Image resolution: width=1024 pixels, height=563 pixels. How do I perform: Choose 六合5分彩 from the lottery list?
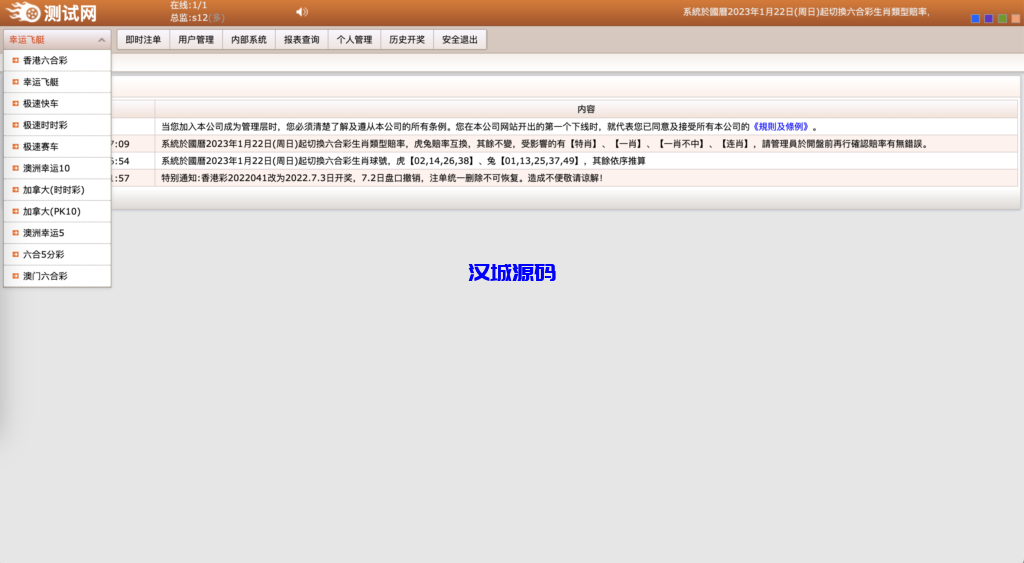pos(57,254)
